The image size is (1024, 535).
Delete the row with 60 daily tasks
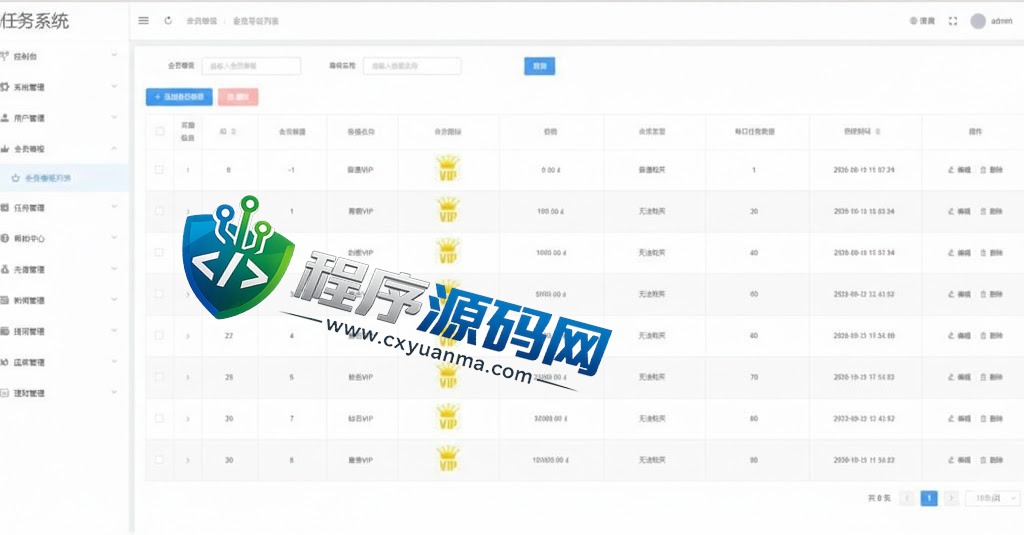(x=991, y=295)
